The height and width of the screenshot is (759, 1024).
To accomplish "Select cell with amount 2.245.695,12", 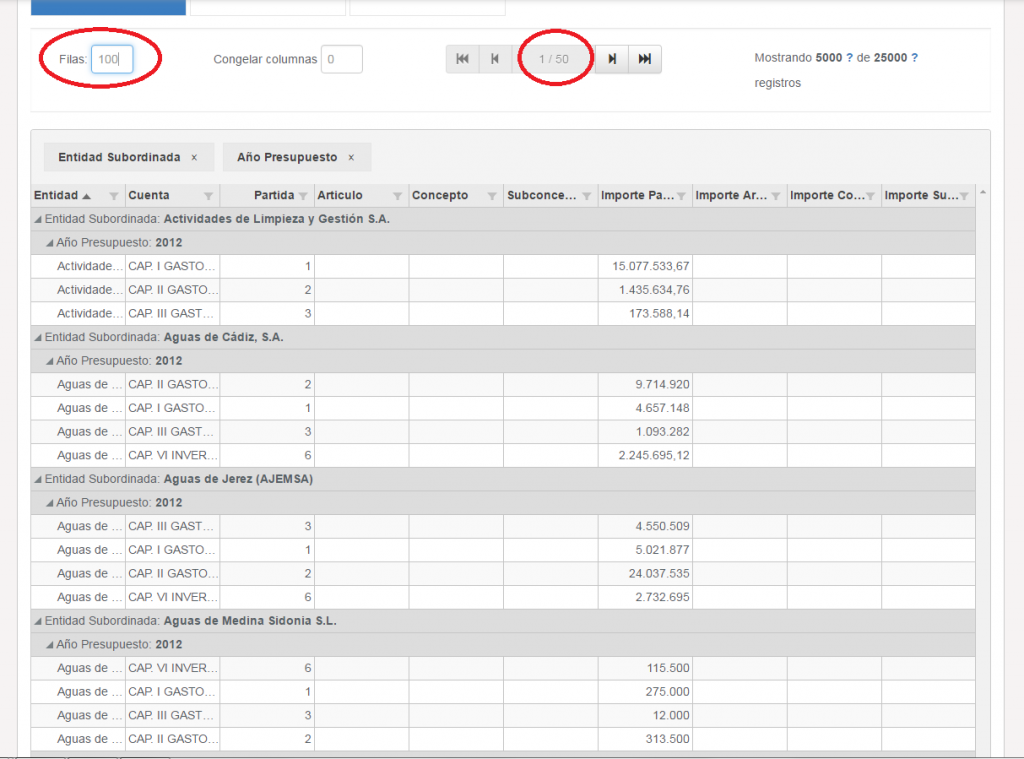I will point(645,455).
